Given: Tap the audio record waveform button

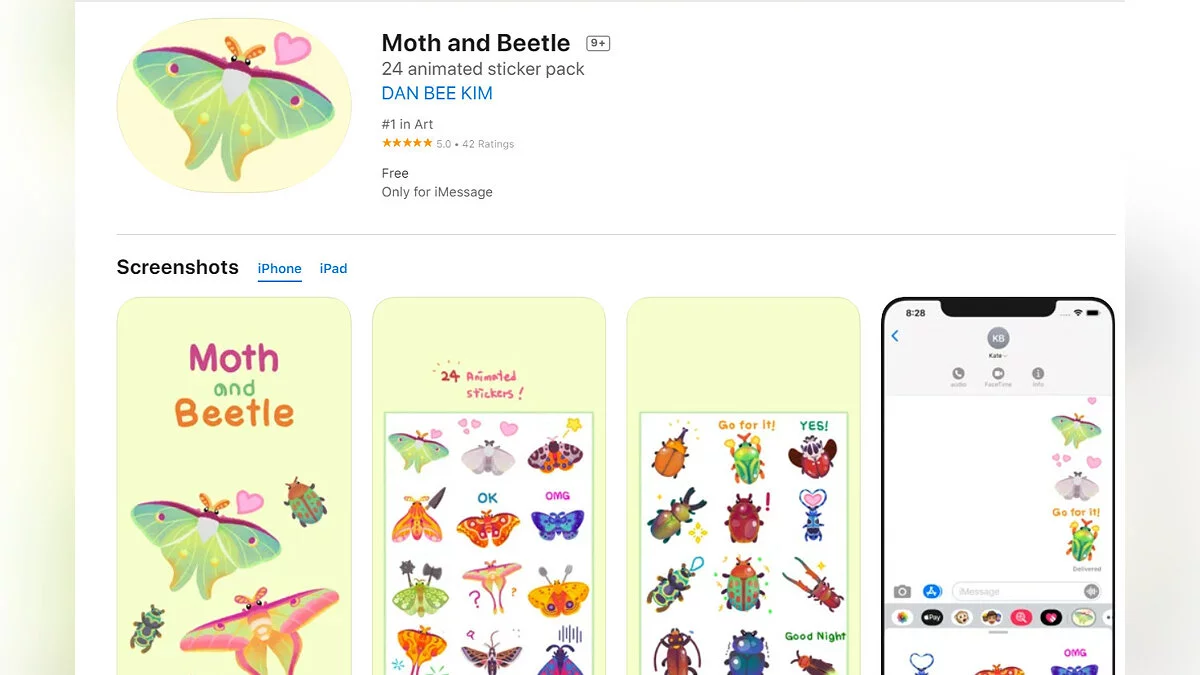Looking at the screenshot, I should 1091,592.
